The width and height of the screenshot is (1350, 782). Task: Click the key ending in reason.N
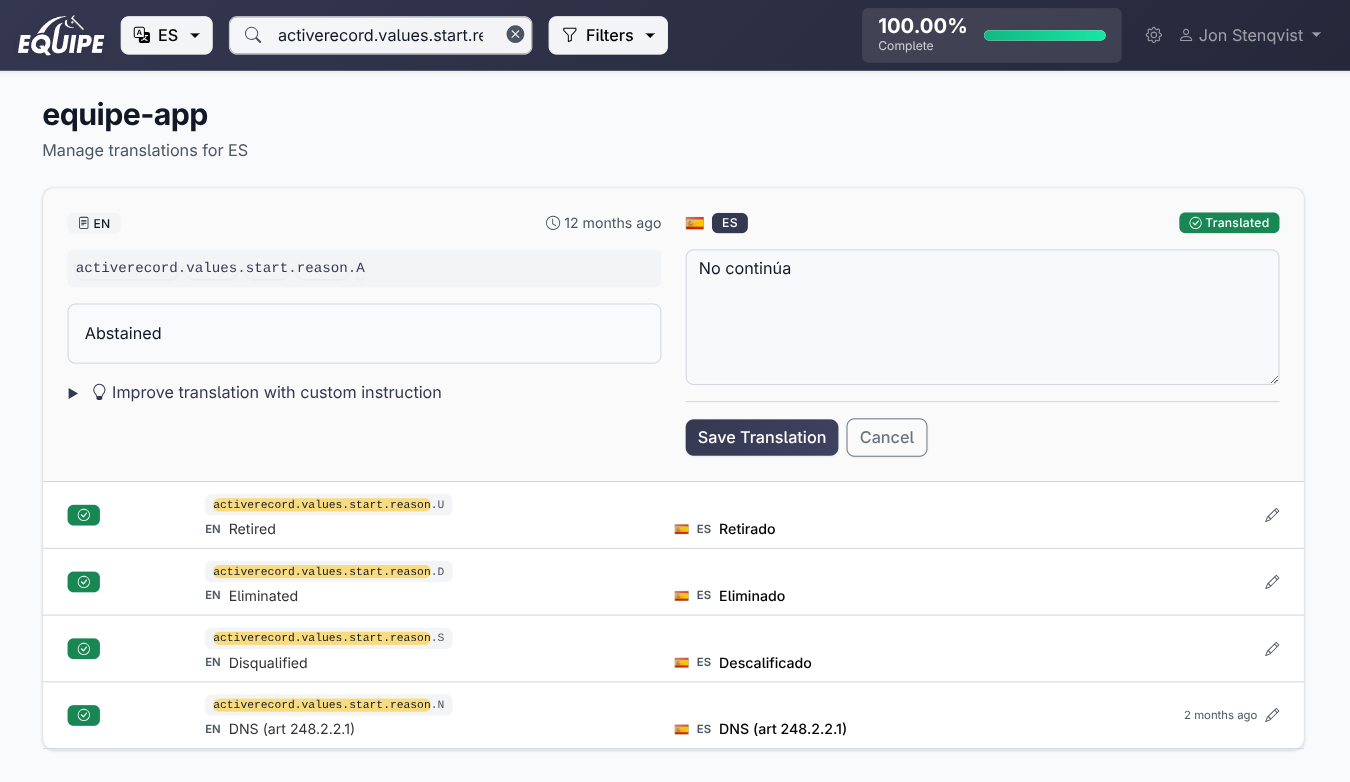click(x=329, y=705)
